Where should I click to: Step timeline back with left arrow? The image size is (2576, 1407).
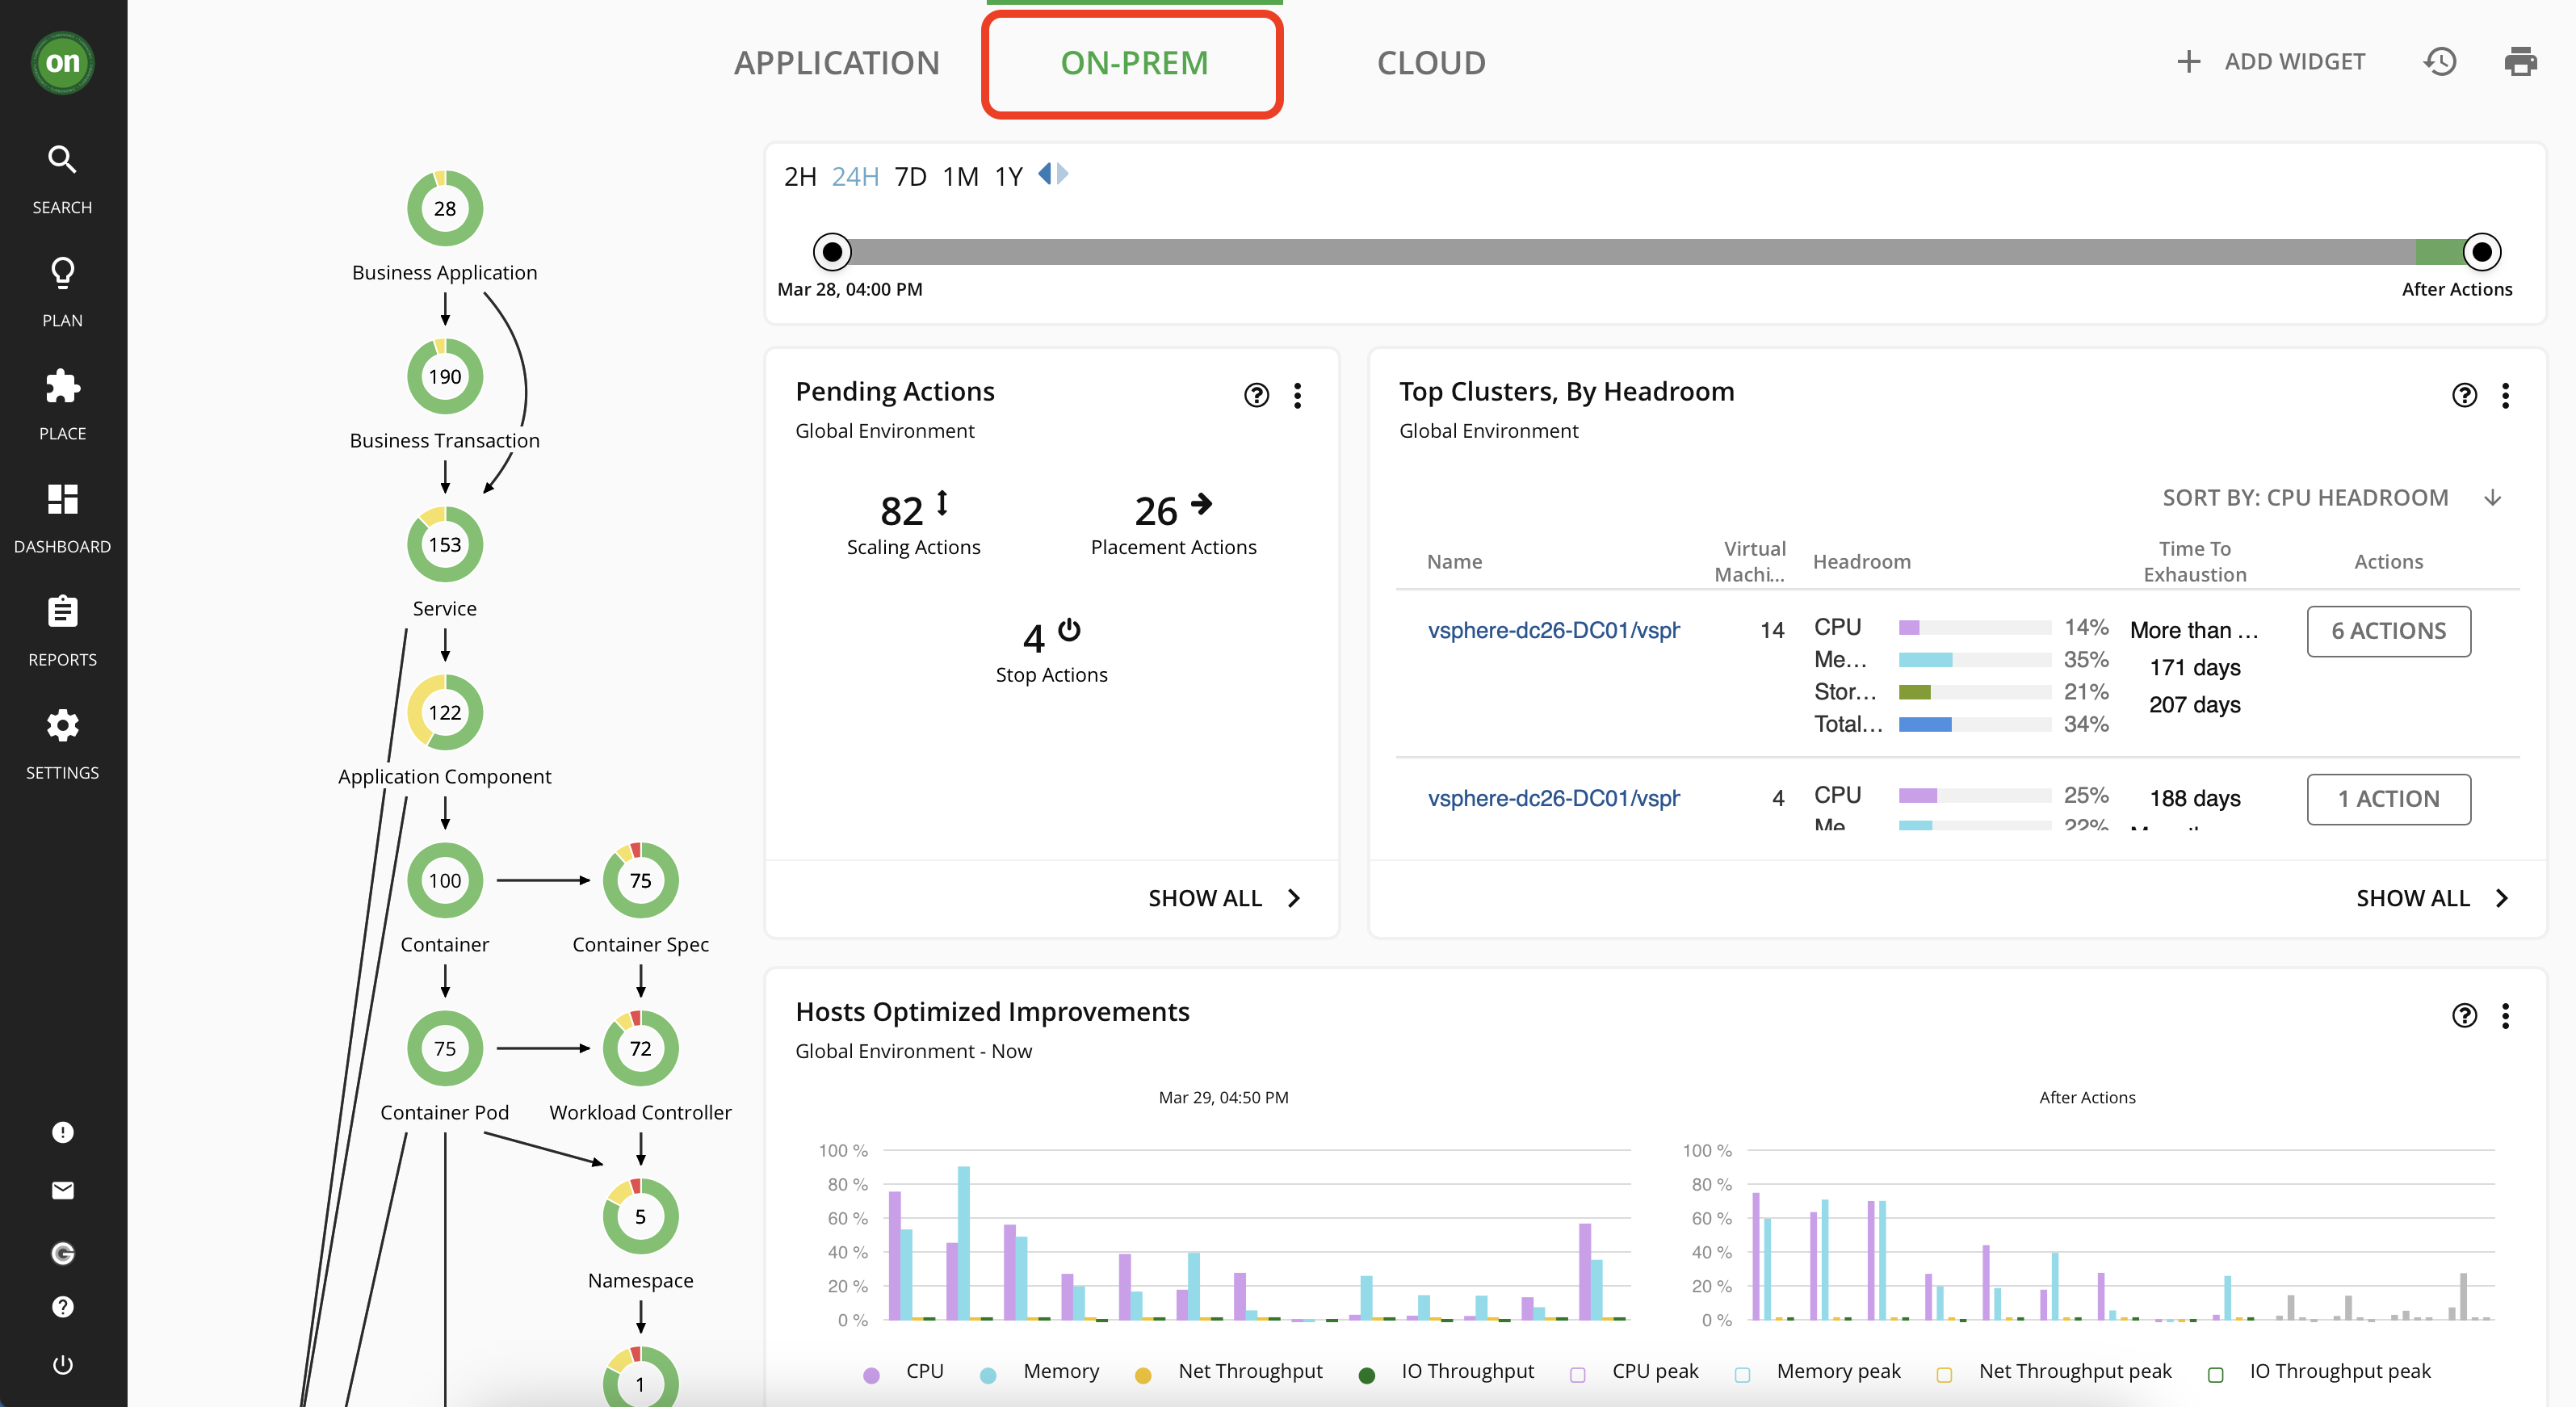1044,174
